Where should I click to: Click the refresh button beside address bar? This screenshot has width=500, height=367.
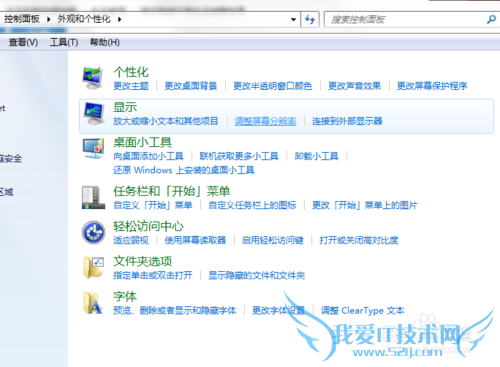pos(310,19)
